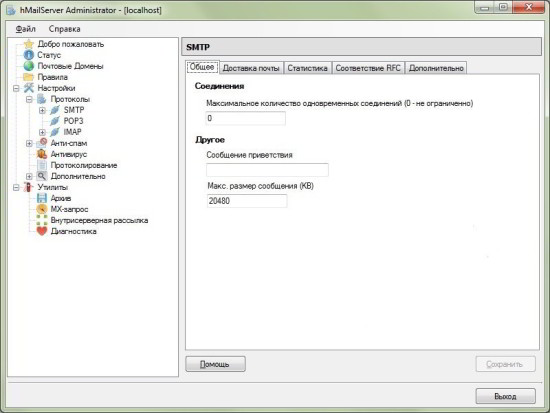Select Добро пожаловать in the tree

point(71,44)
